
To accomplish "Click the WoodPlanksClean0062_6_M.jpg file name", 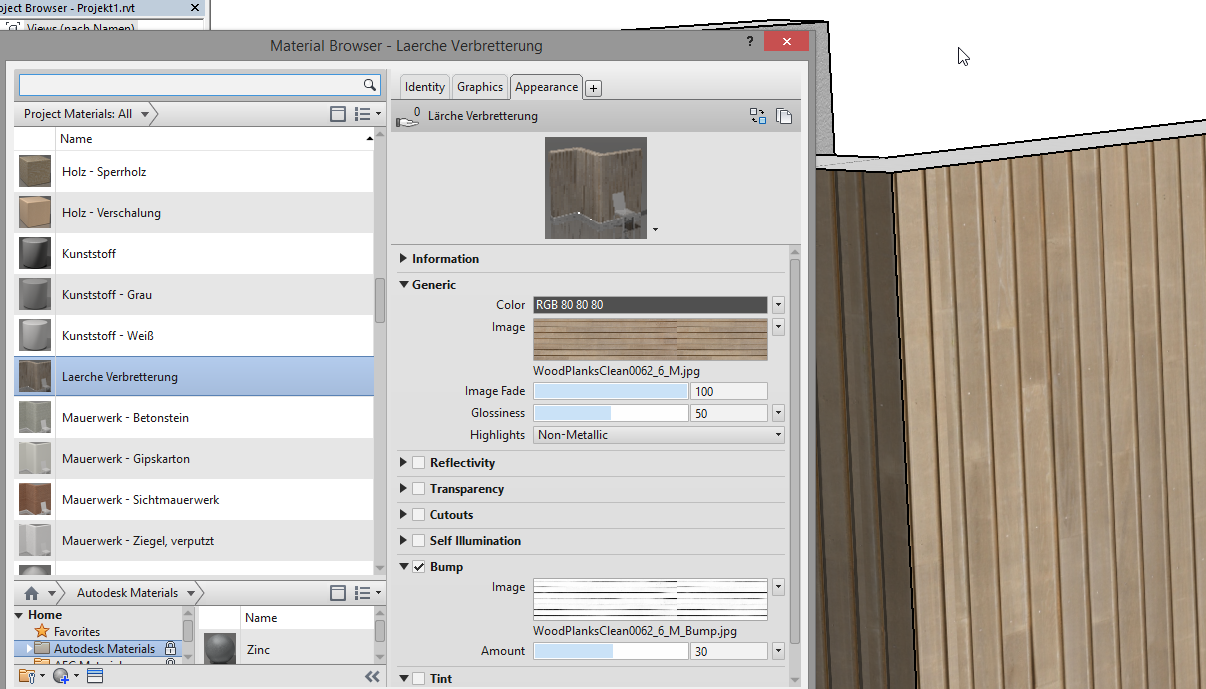I will tap(616, 371).
